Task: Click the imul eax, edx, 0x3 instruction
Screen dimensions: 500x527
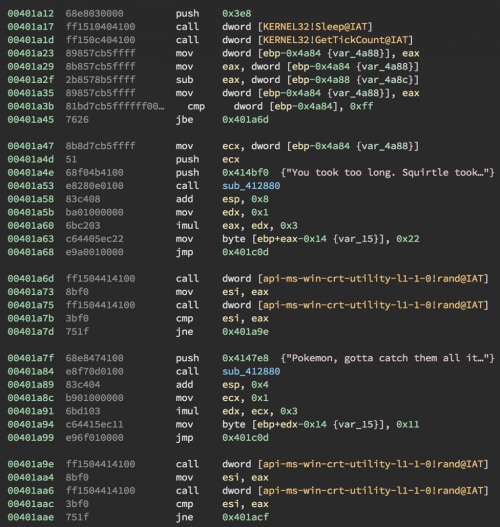Action: point(237,226)
